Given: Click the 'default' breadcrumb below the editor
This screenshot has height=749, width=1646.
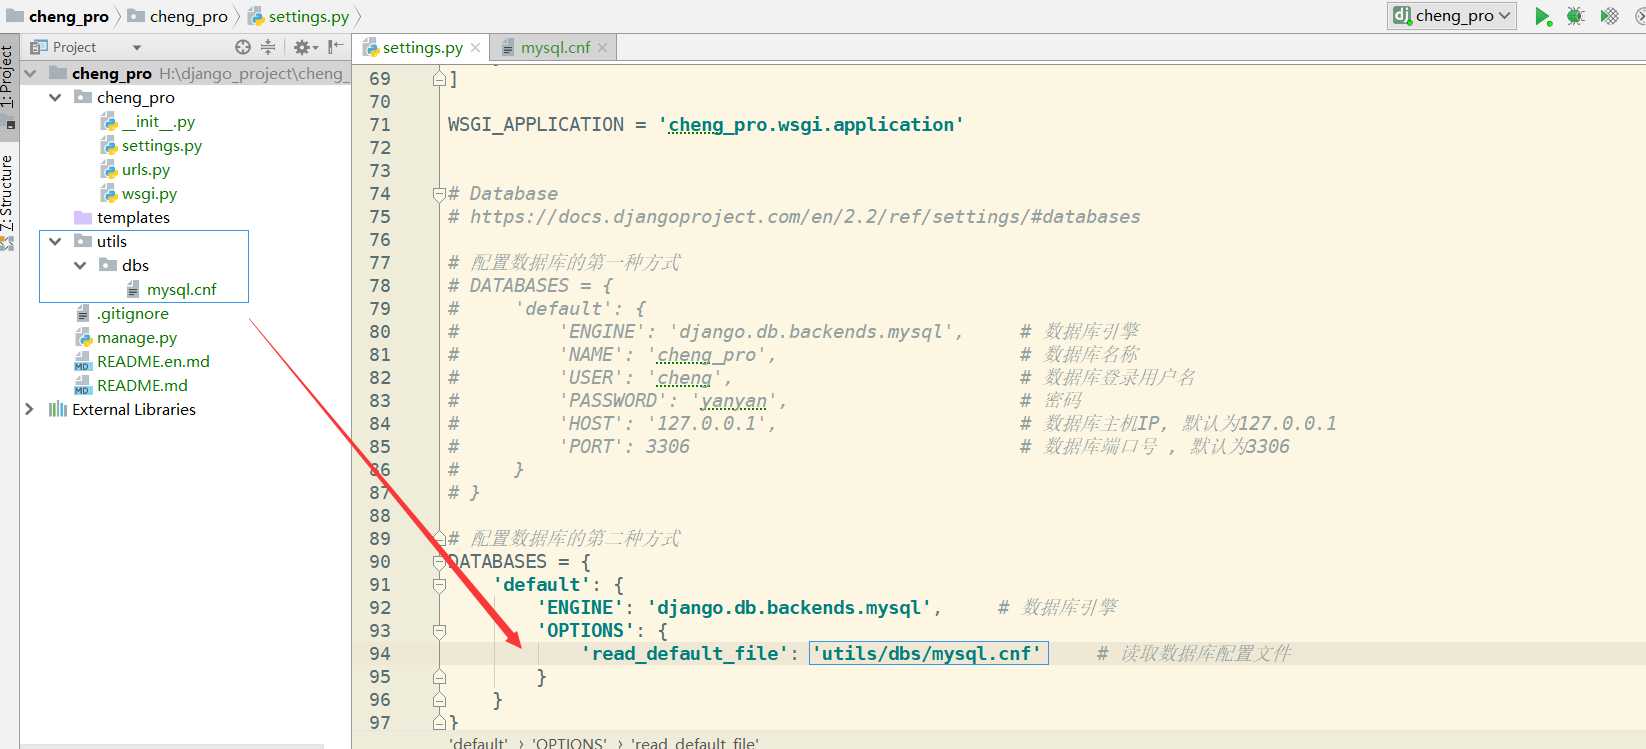Looking at the screenshot, I should click(x=479, y=742).
